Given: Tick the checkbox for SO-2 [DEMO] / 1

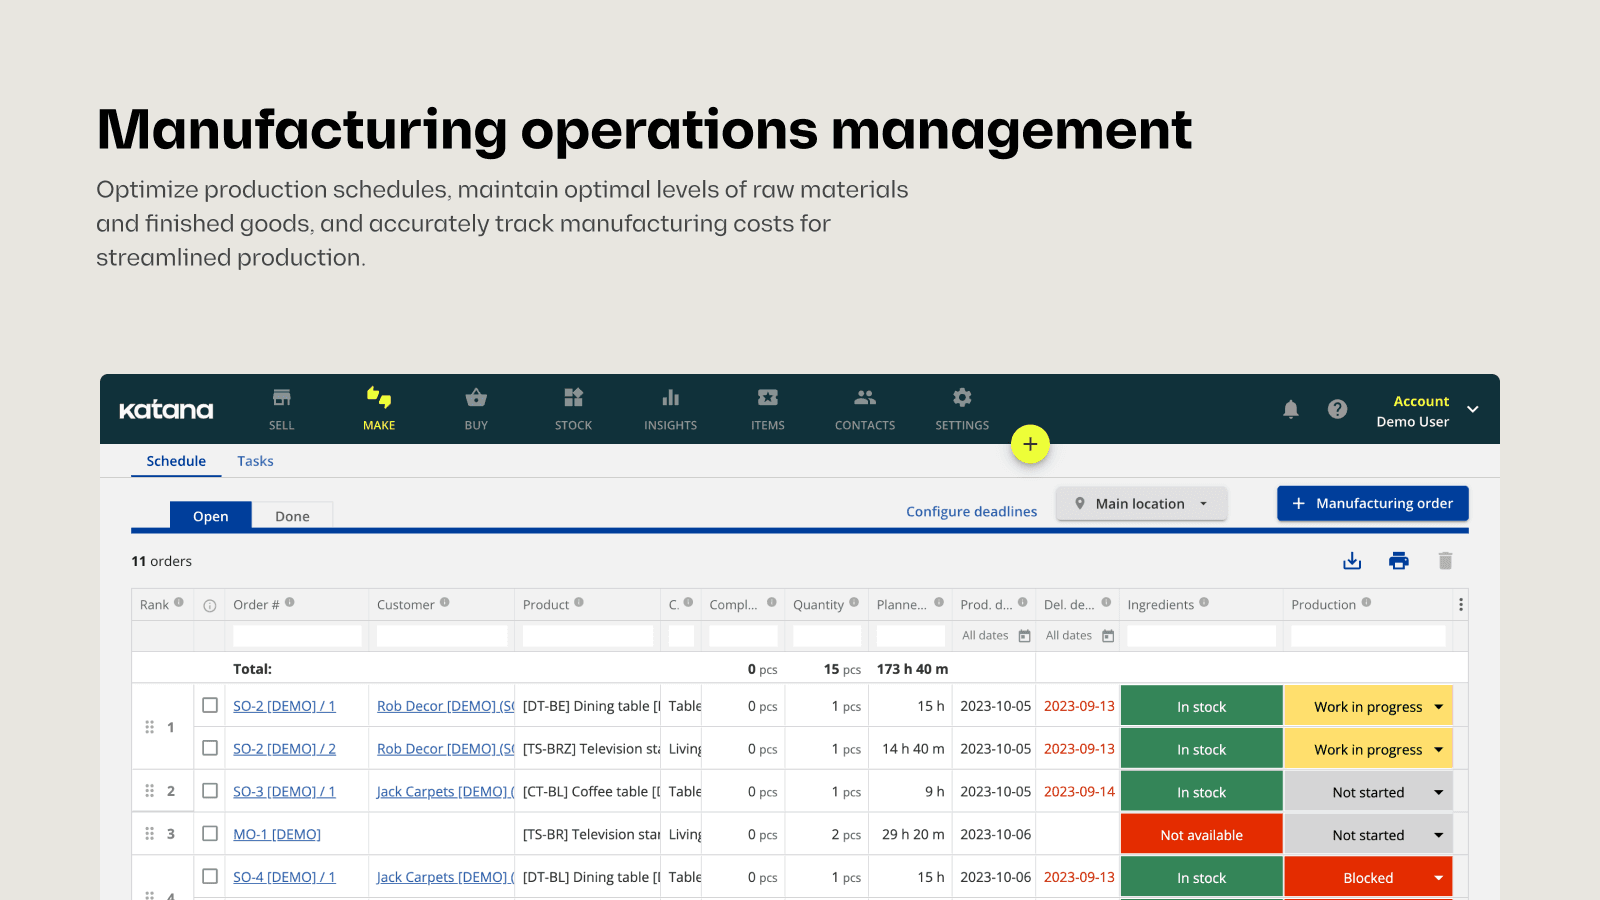Looking at the screenshot, I should tap(210, 705).
